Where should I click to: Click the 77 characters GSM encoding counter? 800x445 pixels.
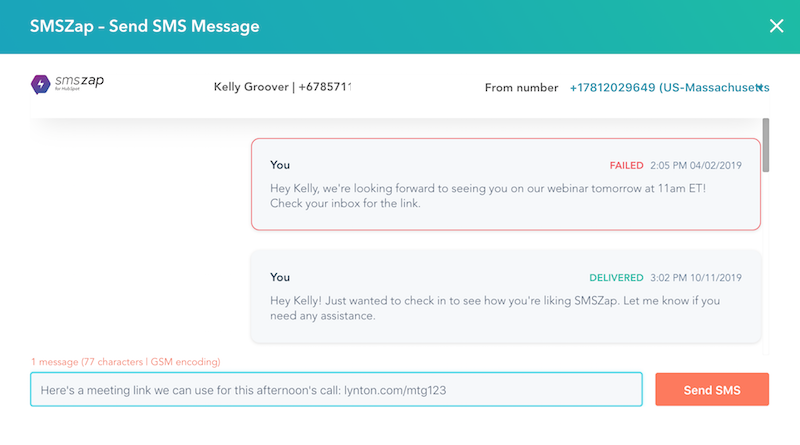[x=126, y=362]
